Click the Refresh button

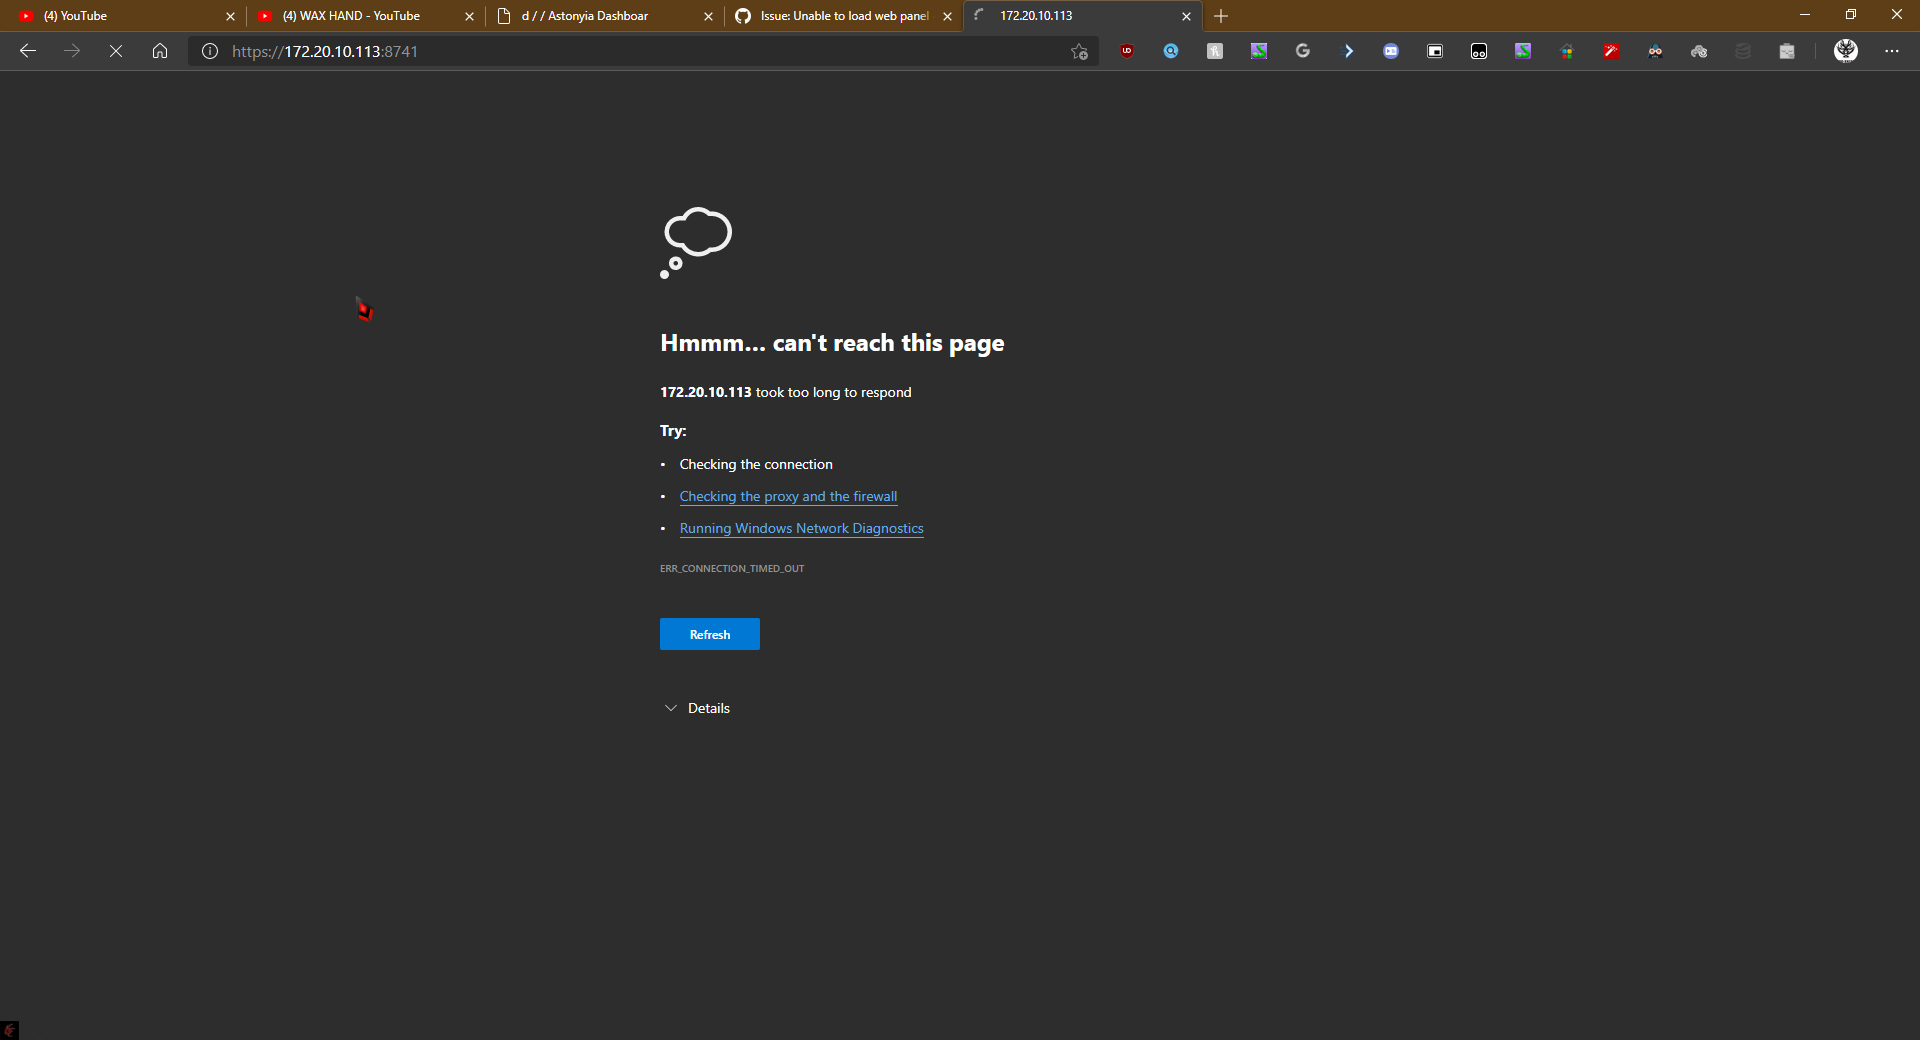709,634
